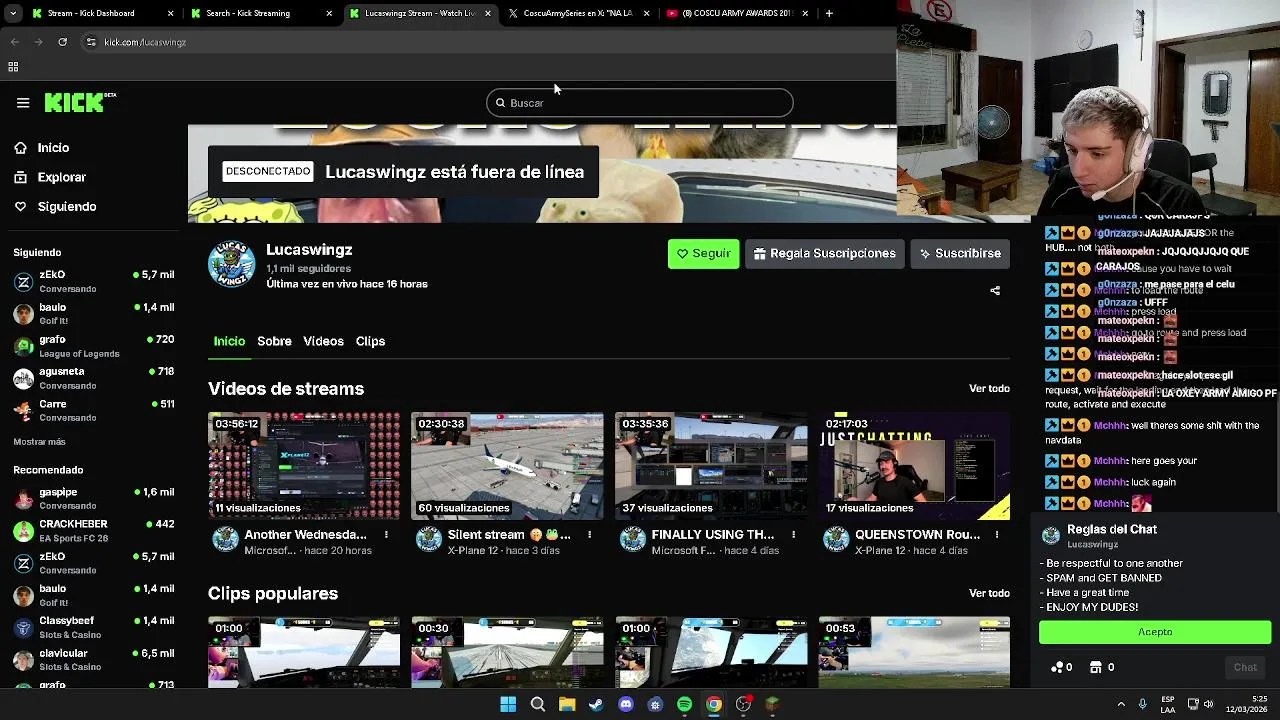The height and width of the screenshot is (720, 1280).
Task: Open 03:56:12 Another Wednesday video thumbnail
Action: pyautogui.click(x=304, y=466)
